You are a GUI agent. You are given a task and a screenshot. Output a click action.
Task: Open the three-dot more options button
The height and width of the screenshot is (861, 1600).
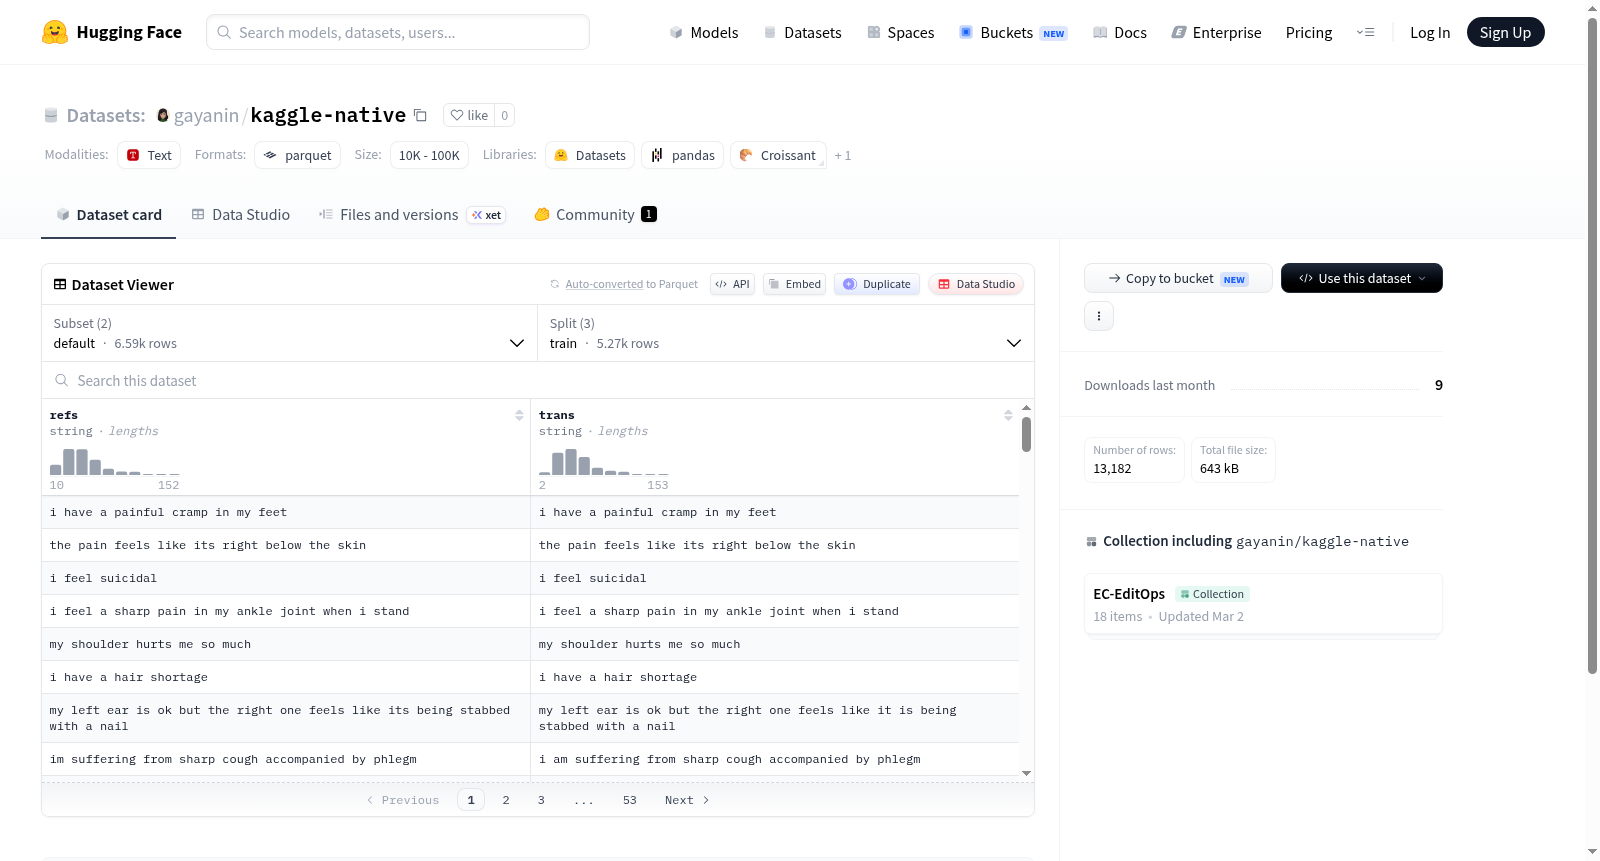[1099, 316]
